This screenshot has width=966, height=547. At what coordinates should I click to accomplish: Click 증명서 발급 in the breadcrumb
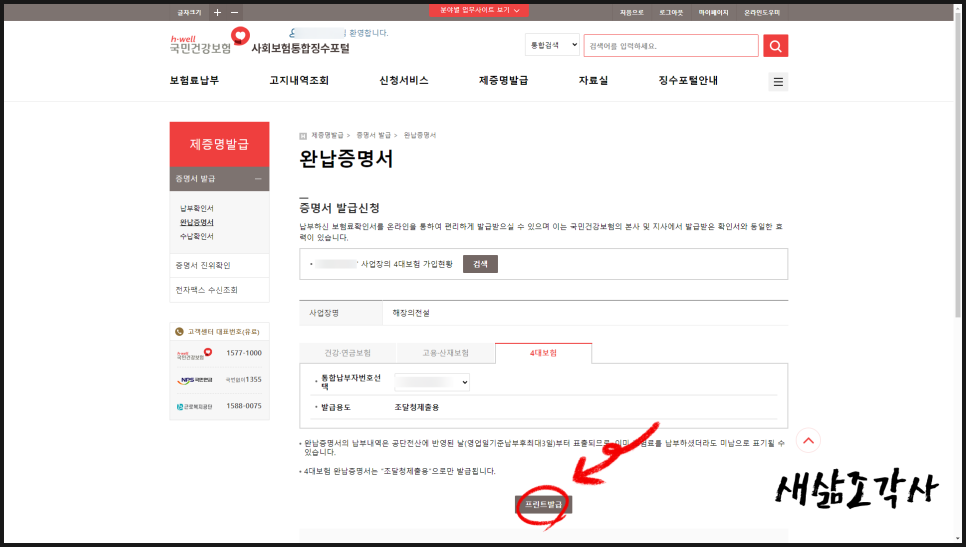pyautogui.click(x=373, y=136)
